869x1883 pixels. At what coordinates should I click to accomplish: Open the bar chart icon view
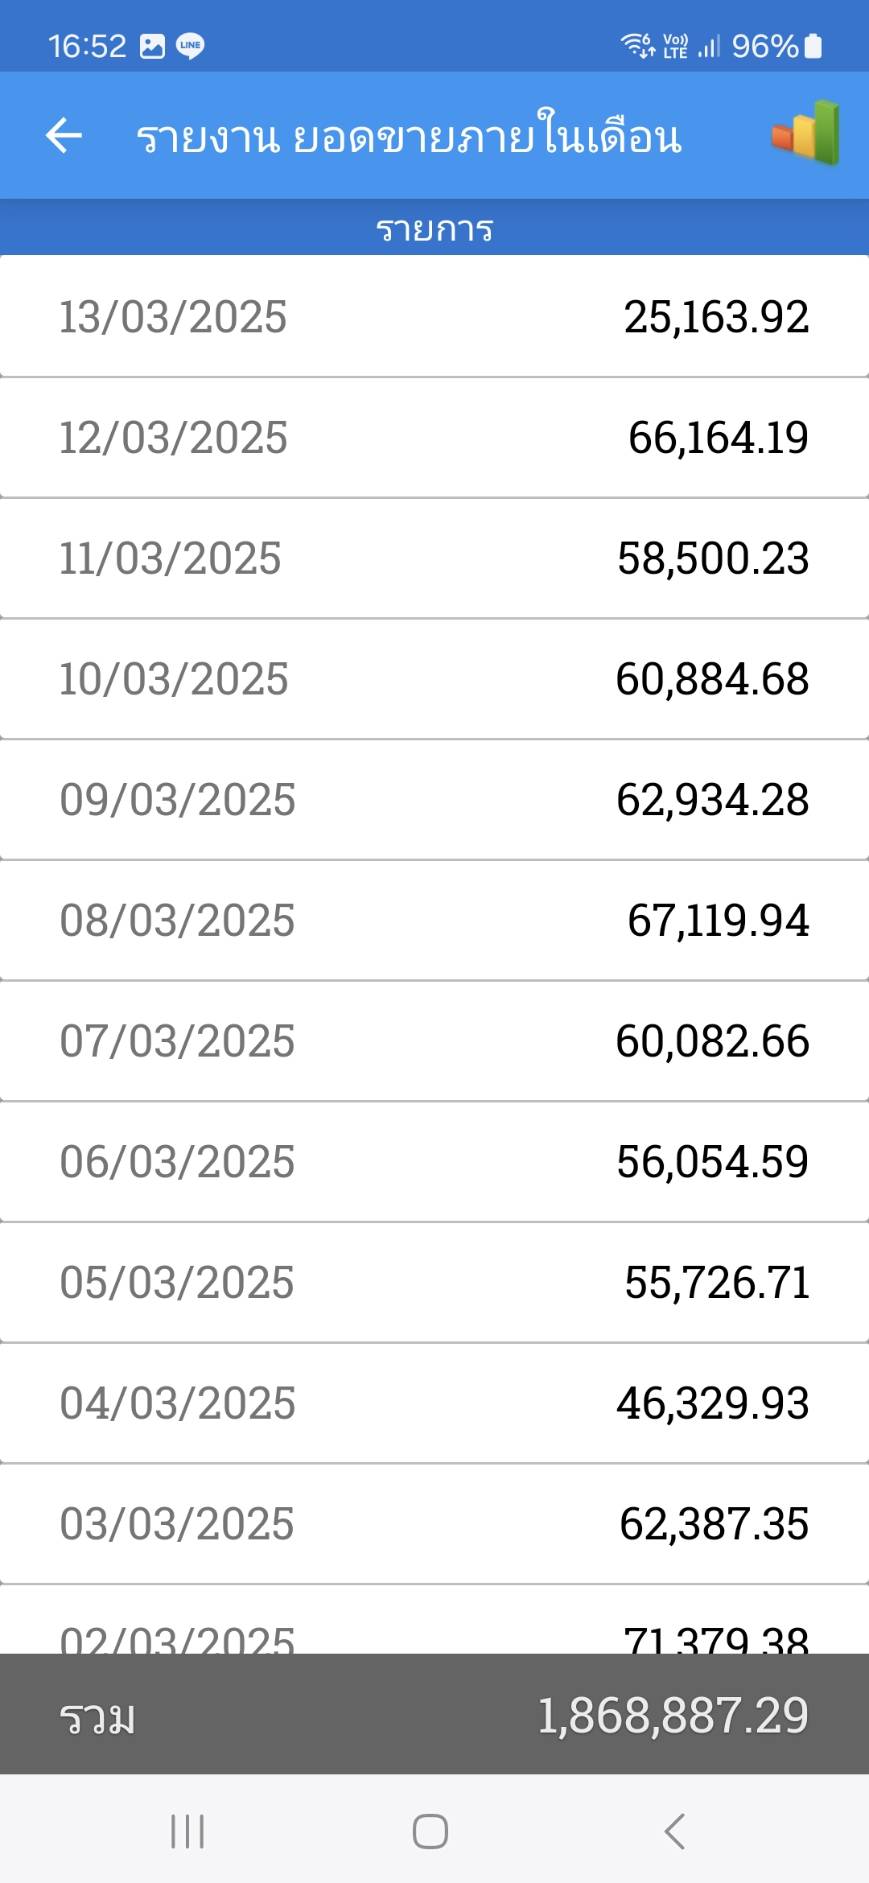805,133
